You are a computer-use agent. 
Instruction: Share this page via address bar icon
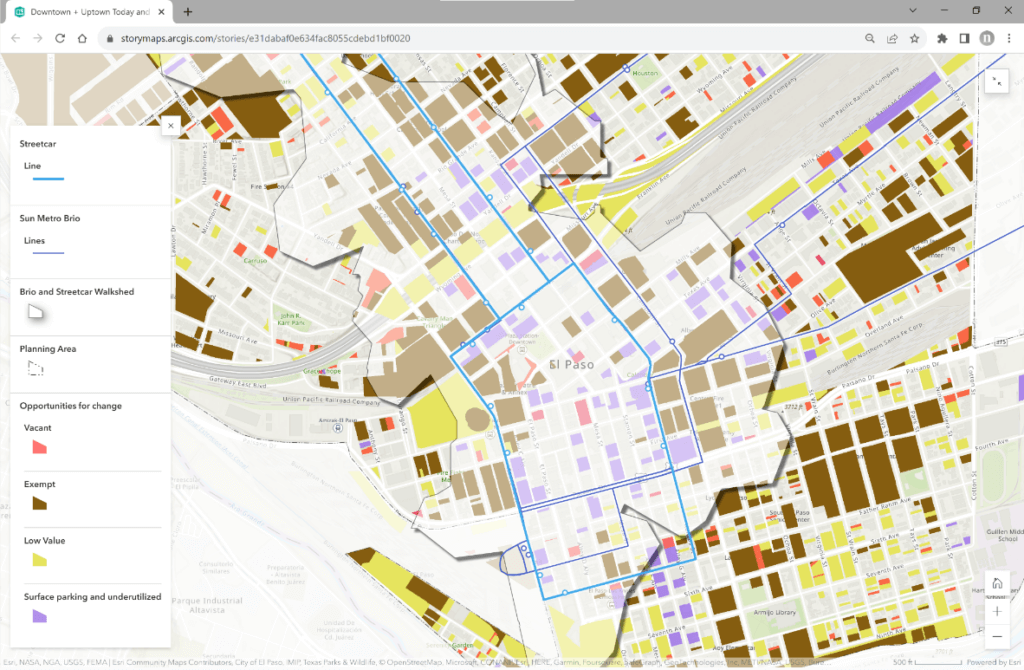(892, 39)
